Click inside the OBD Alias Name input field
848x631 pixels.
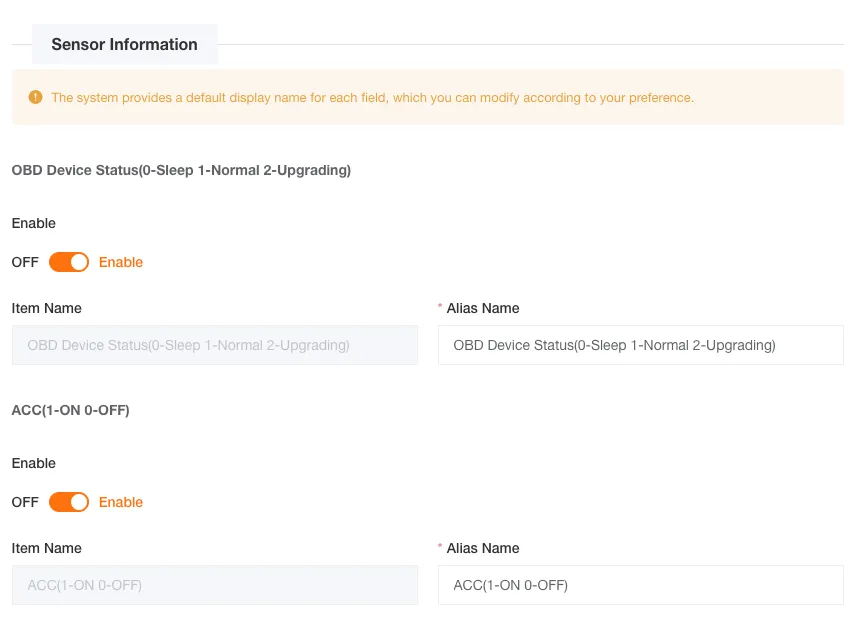[640, 345]
